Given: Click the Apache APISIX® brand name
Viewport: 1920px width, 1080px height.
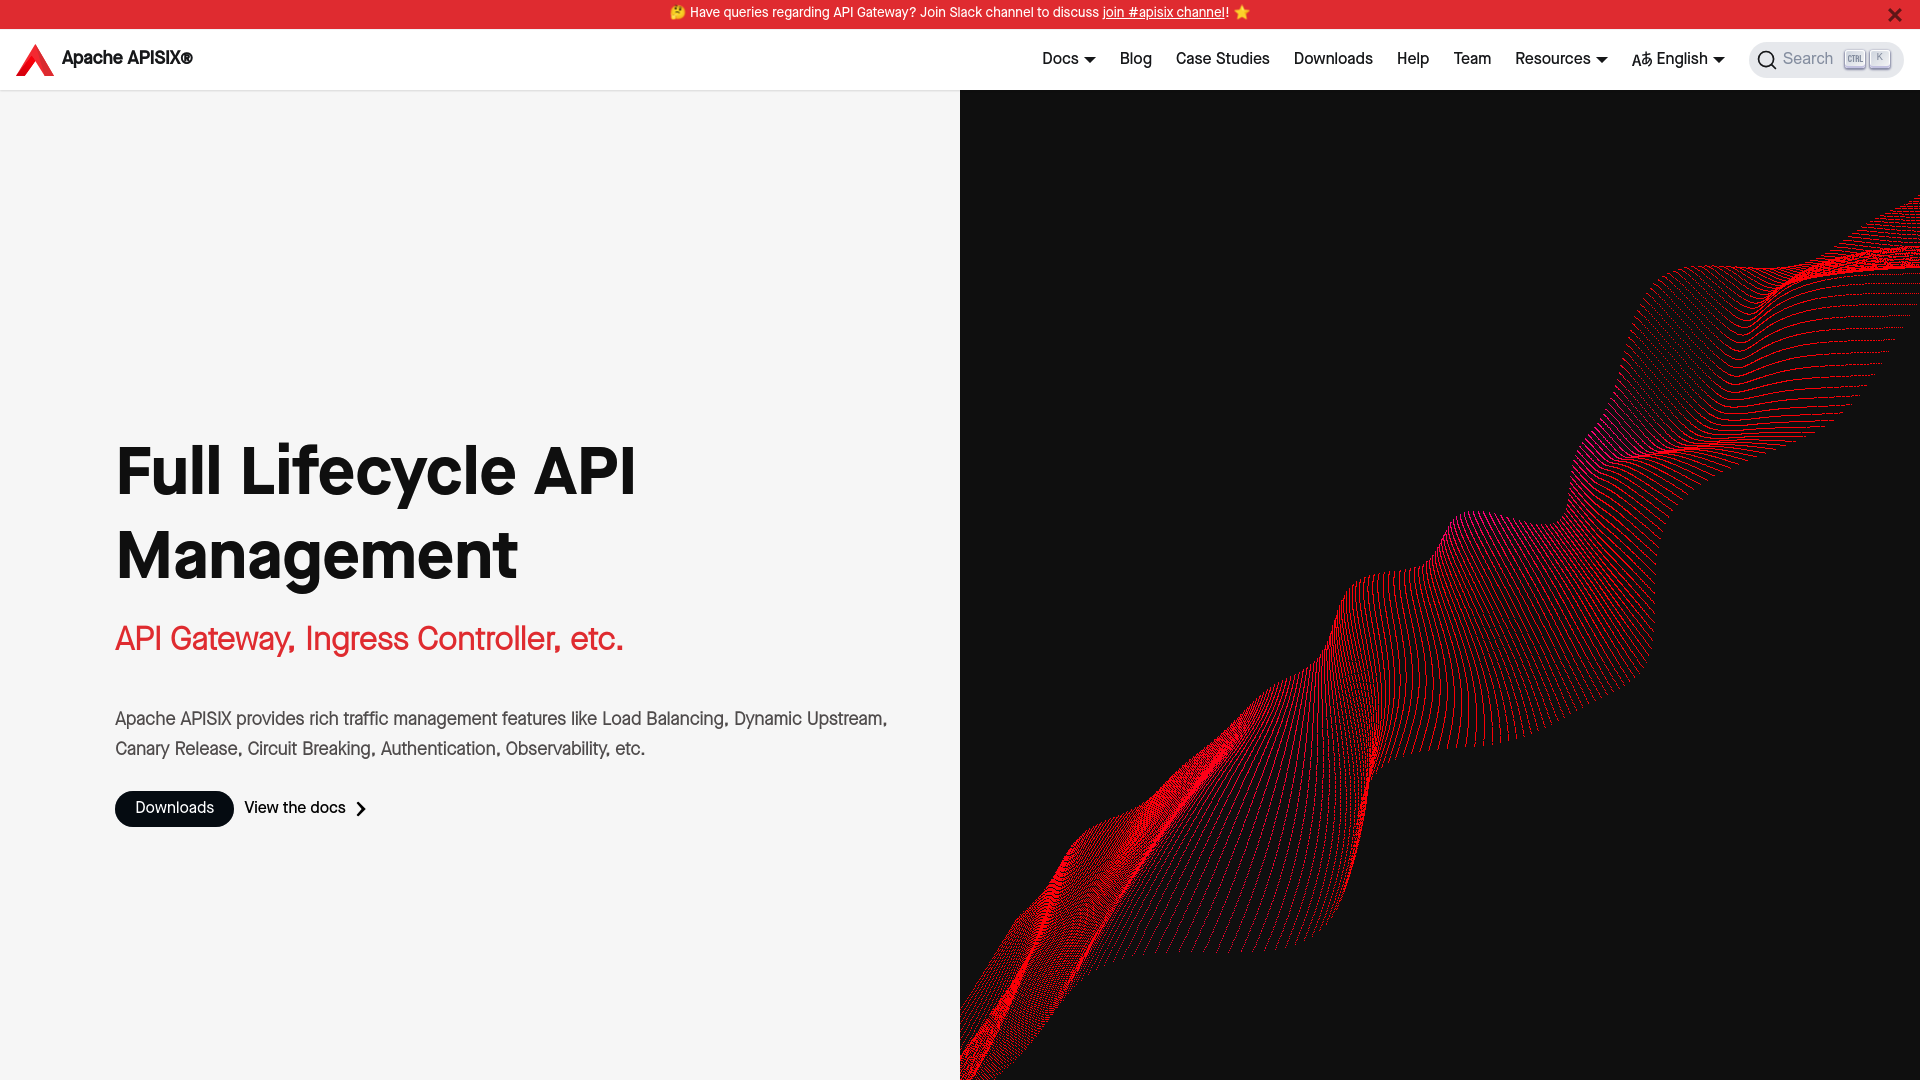Looking at the screenshot, I should coord(127,59).
